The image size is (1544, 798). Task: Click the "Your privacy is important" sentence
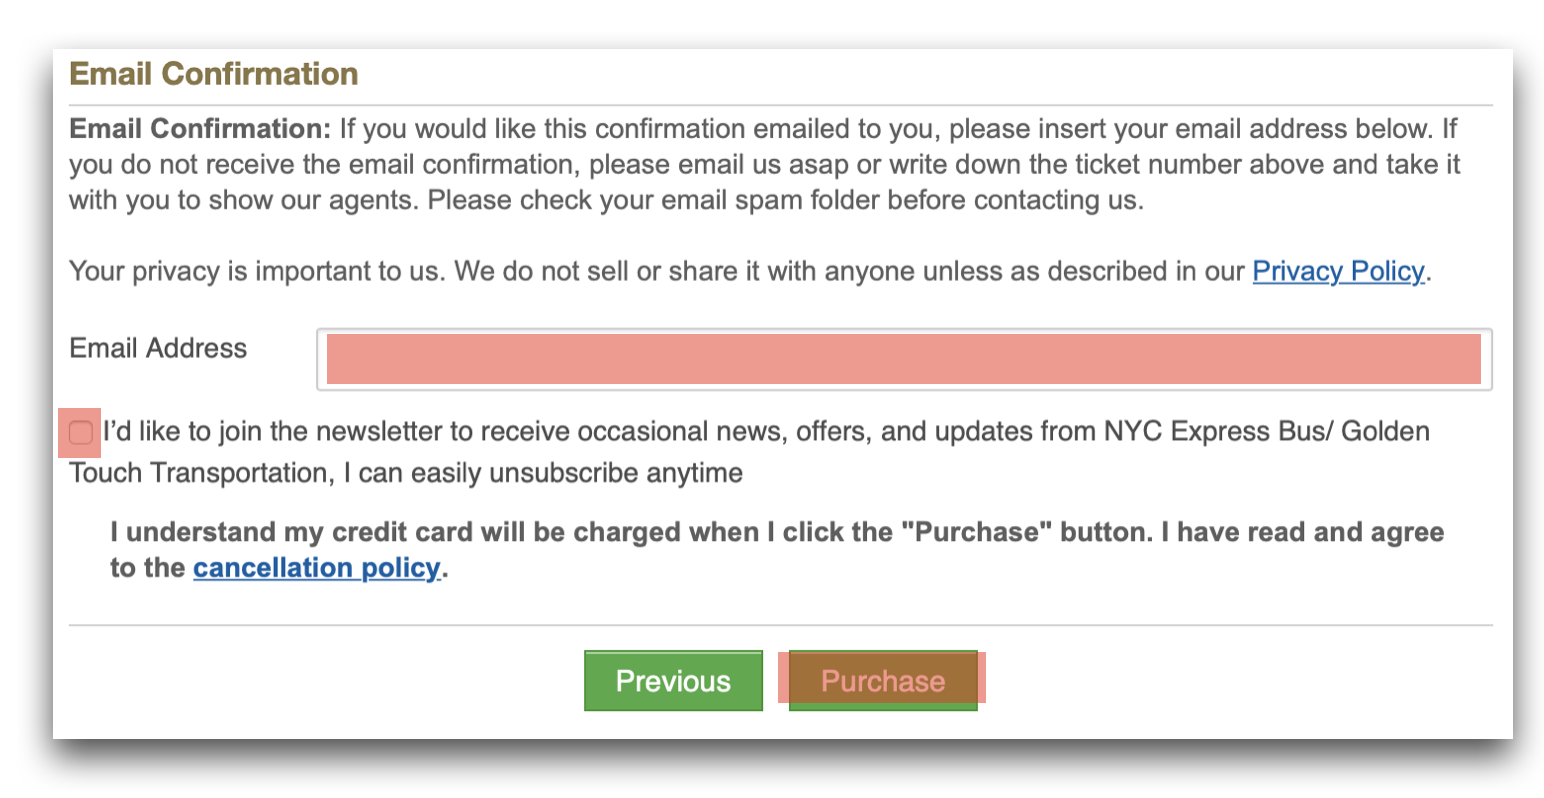tap(750, 272)
